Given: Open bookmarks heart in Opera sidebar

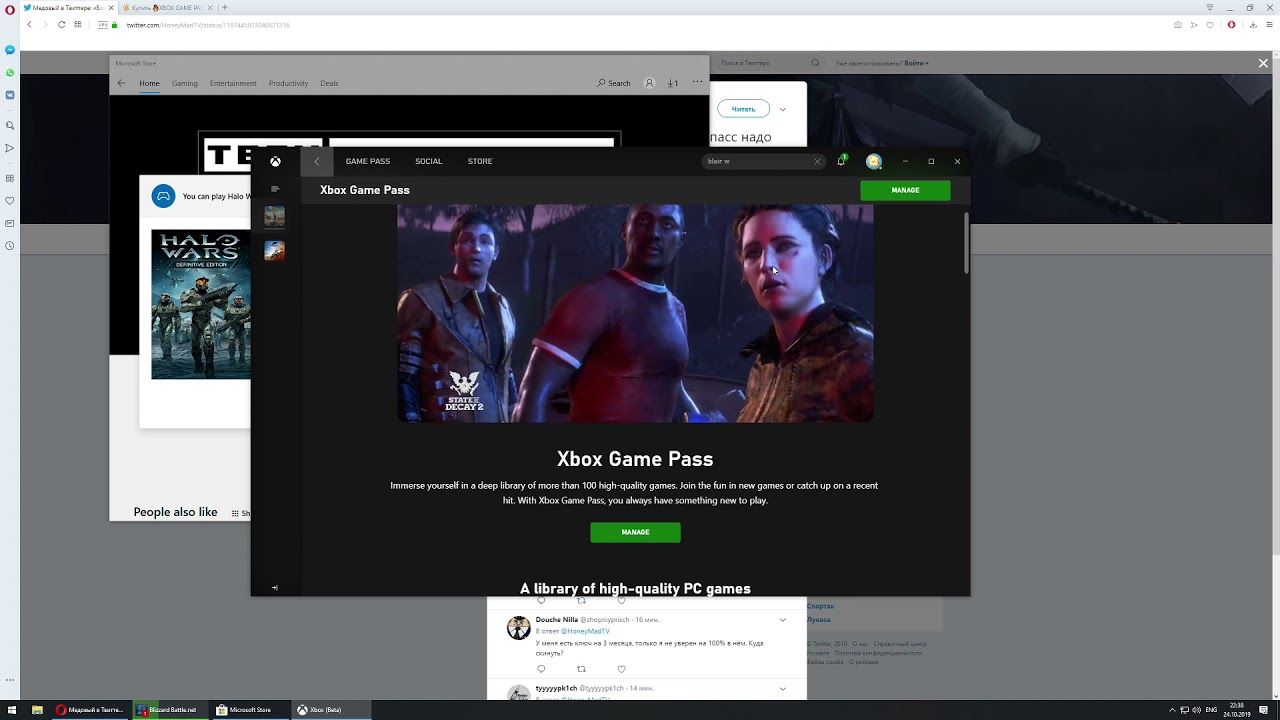Looking at the screenshot, I should 10,201.
